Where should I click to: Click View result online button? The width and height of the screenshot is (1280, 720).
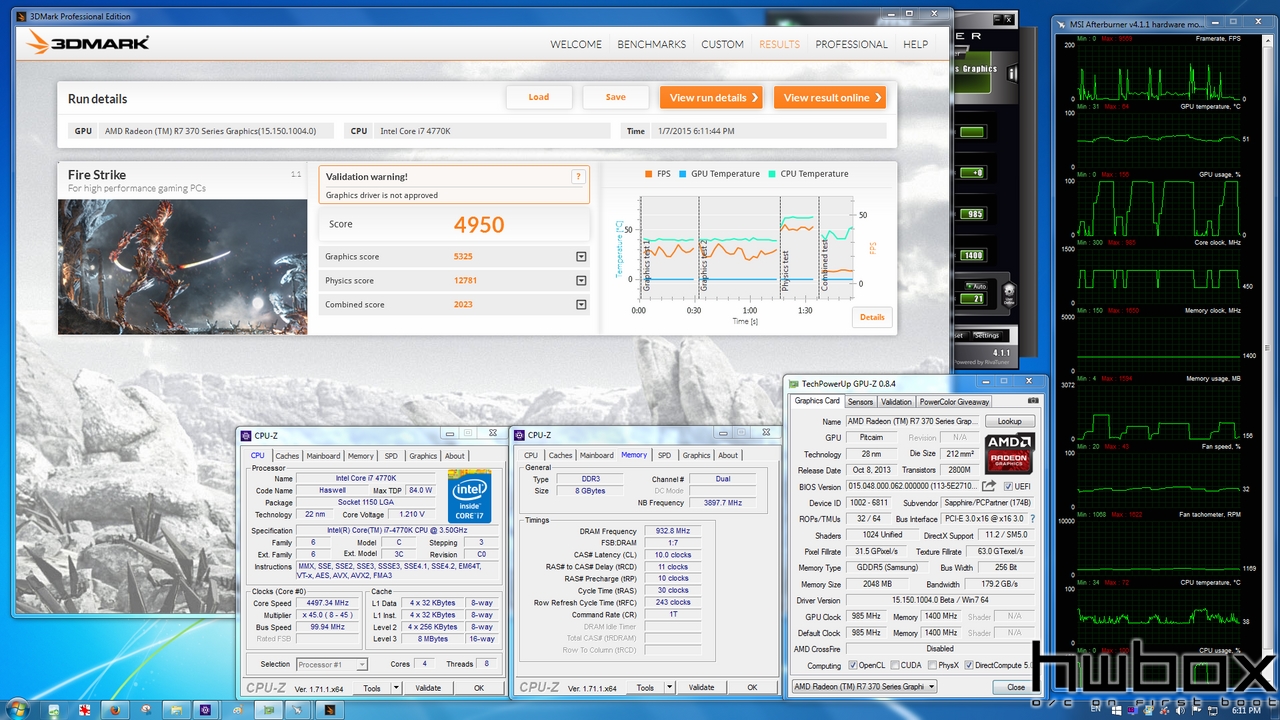pyautogui.click(x=829, y=97)
